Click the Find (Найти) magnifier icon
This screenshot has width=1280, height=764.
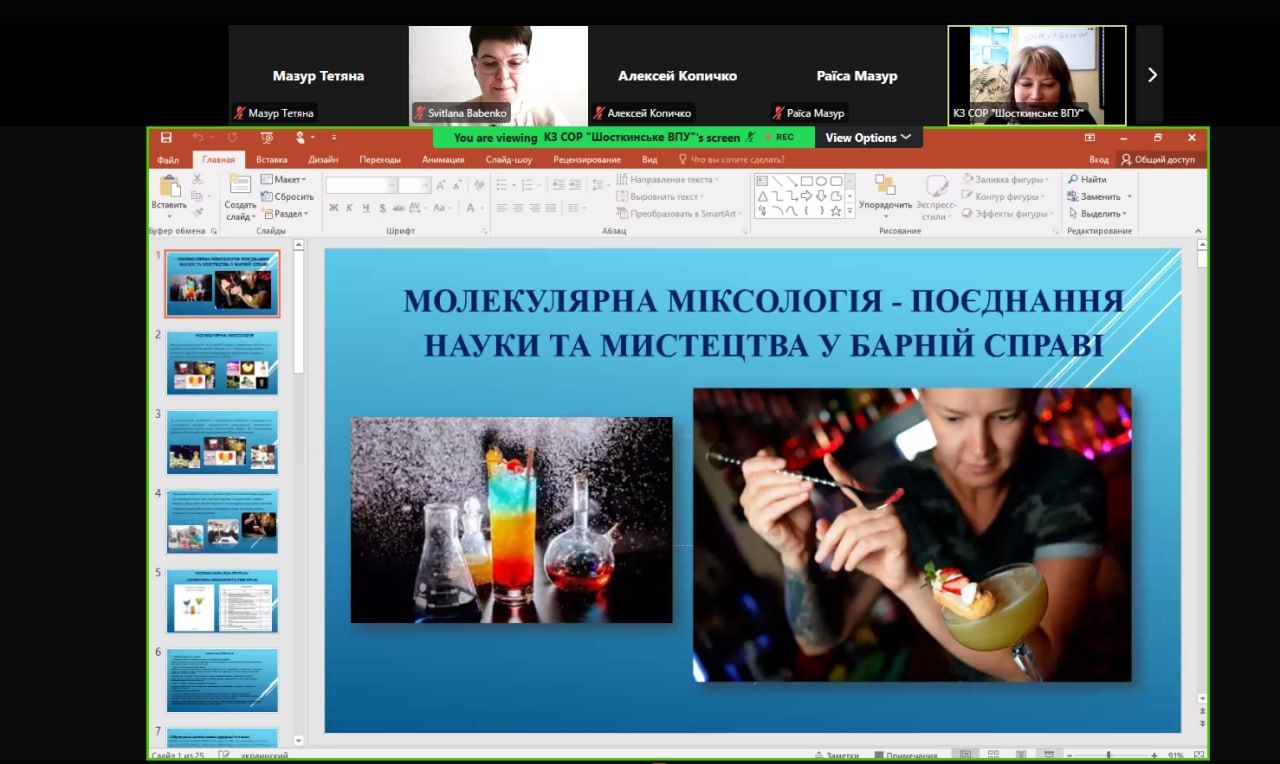click(1072, 180)
